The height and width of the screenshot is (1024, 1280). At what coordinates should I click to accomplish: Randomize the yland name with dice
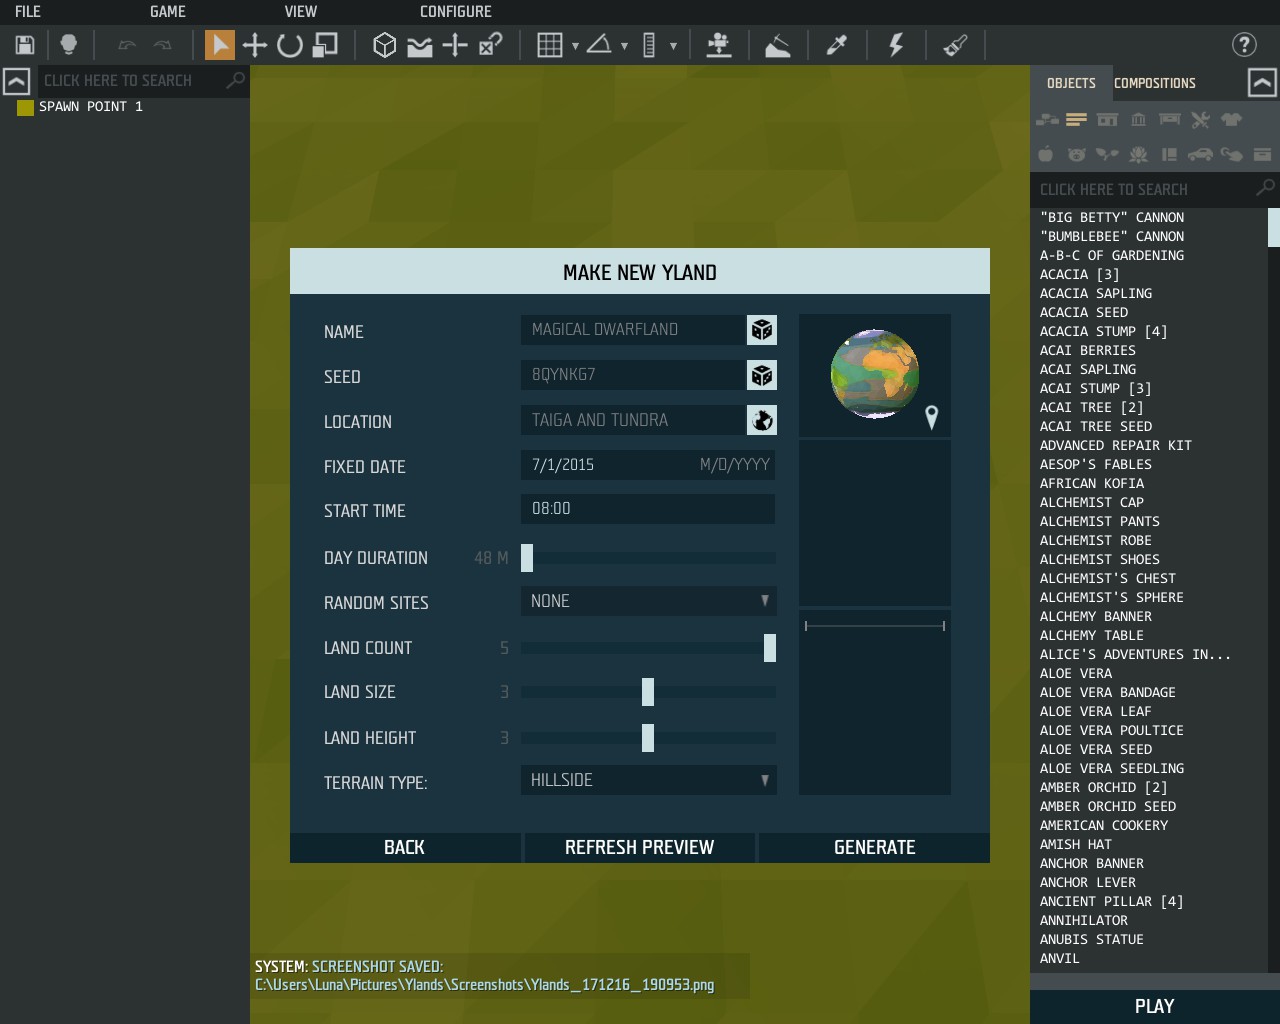pos(762,330)
